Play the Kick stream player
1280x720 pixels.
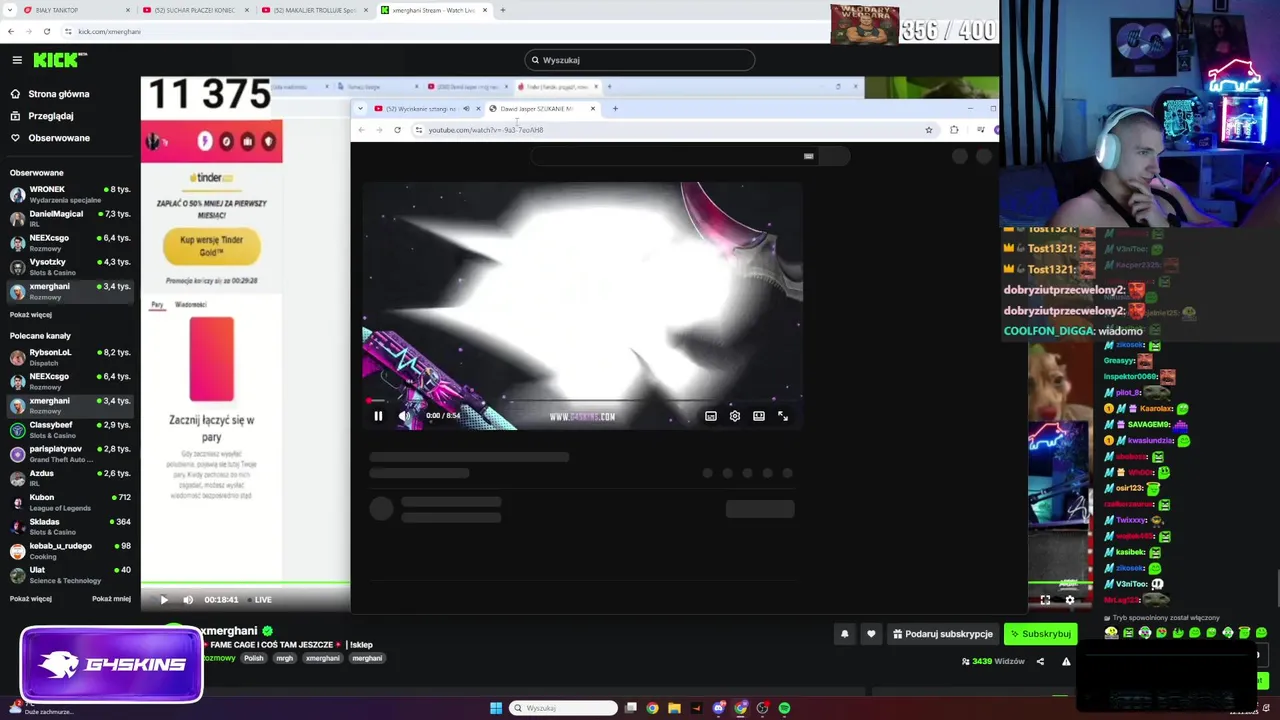[164, 600]
